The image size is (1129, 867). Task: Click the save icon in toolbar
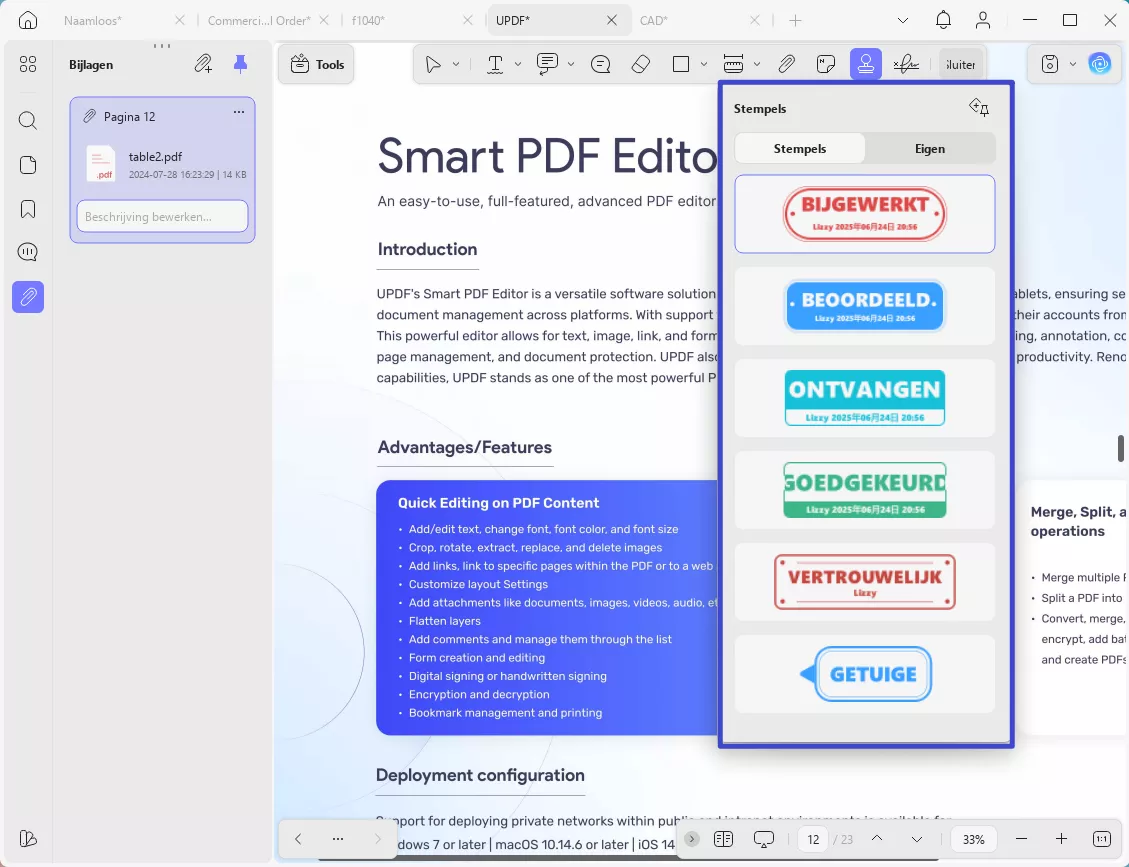tap(1050, 65)
